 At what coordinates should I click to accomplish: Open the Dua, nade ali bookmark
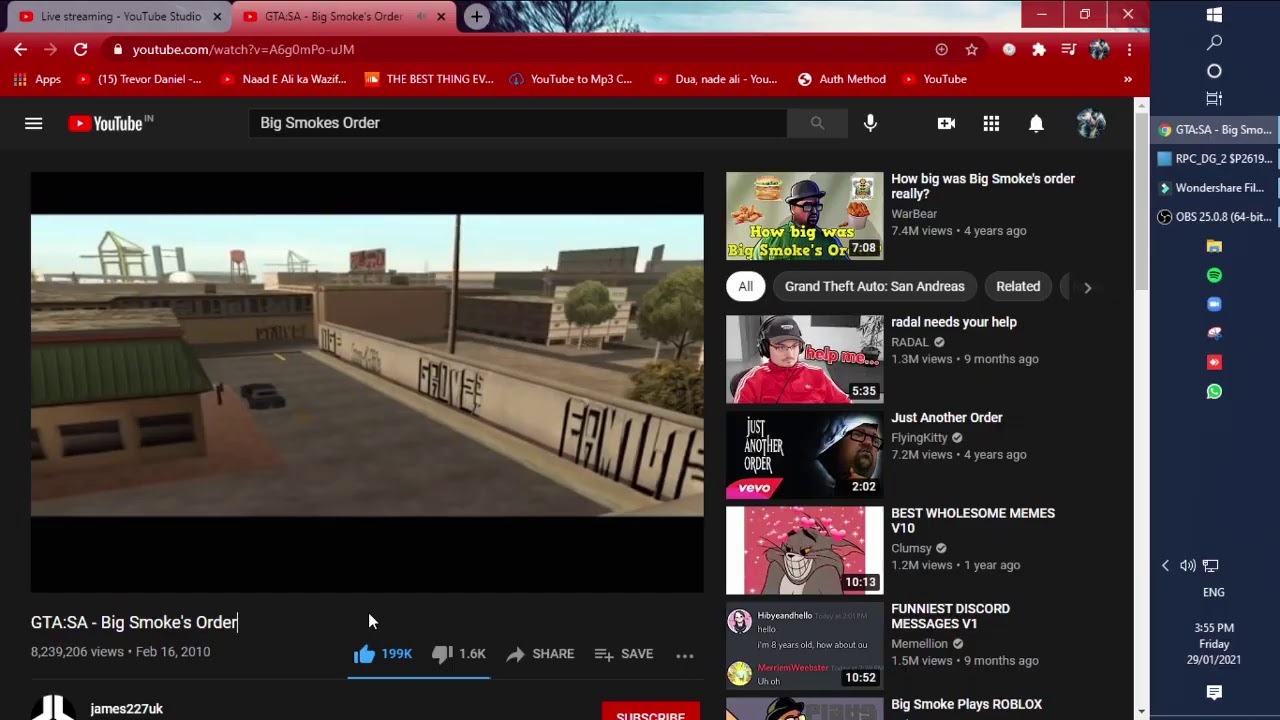(x=715, y=79)
